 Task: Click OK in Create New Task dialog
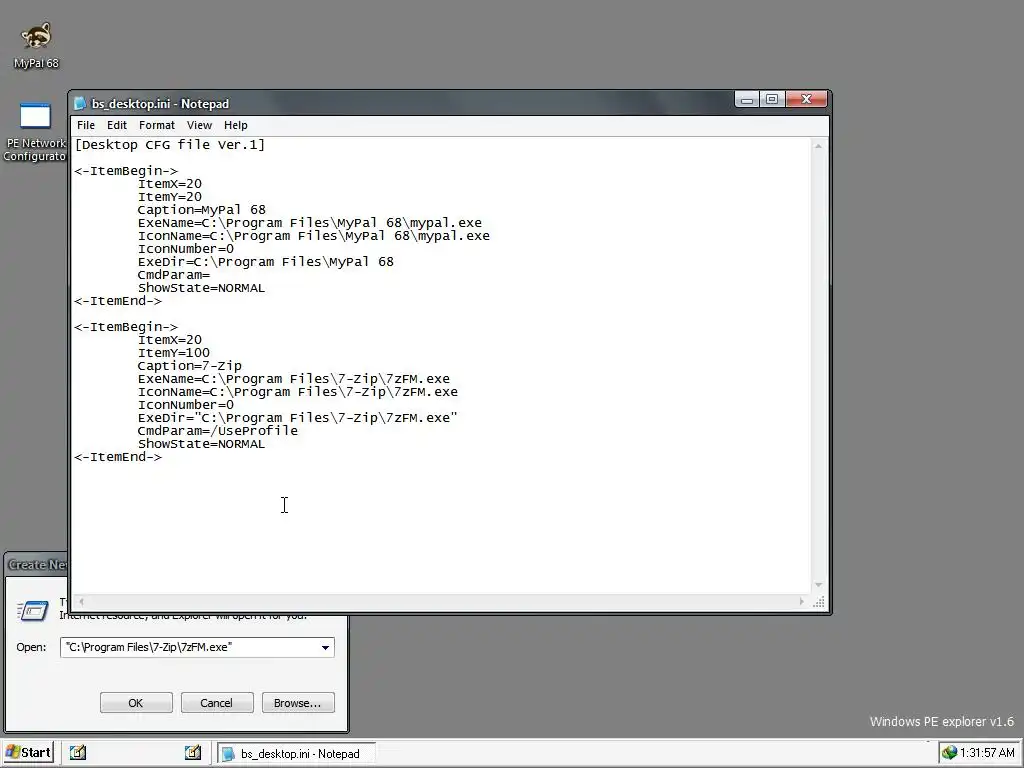click(136, 703)
